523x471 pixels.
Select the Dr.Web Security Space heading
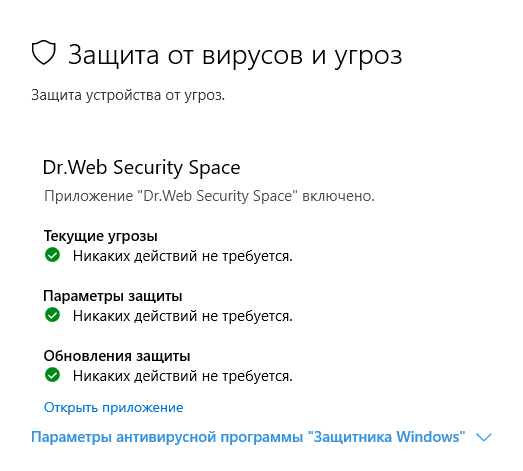pos(141,167)
